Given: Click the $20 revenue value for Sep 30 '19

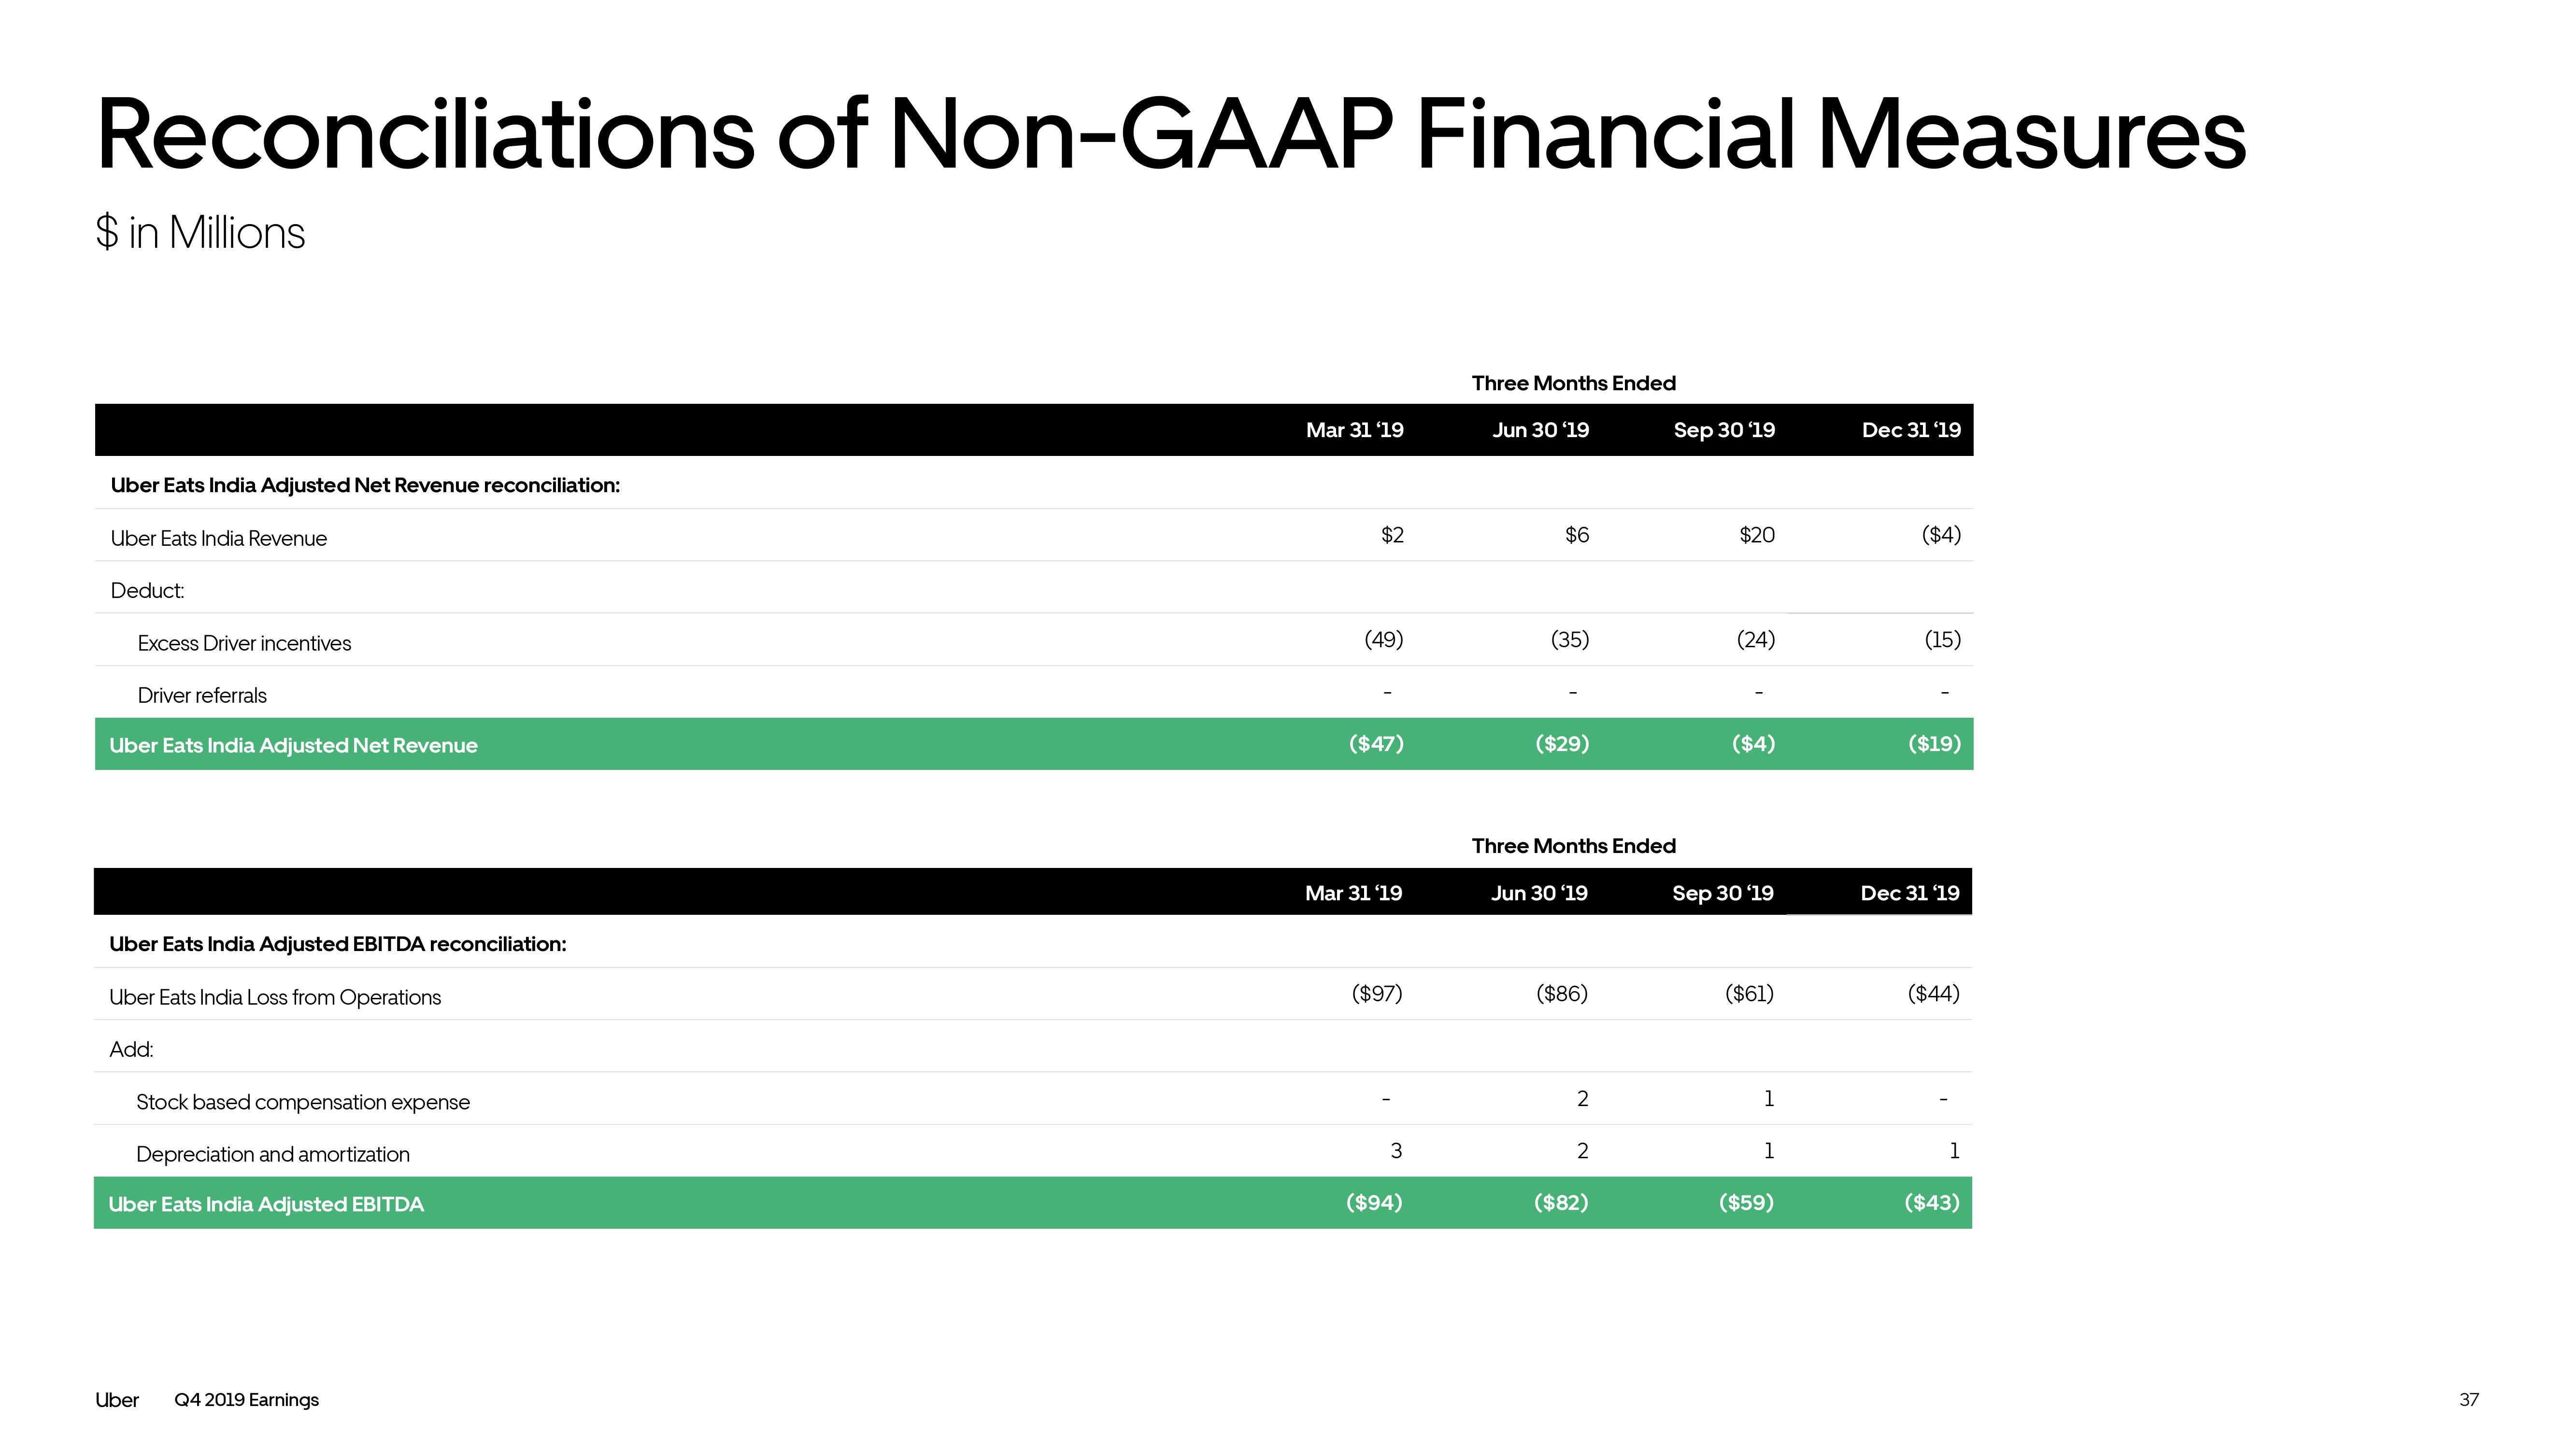Looking at the screenshot, I should tap(1757, 535).
